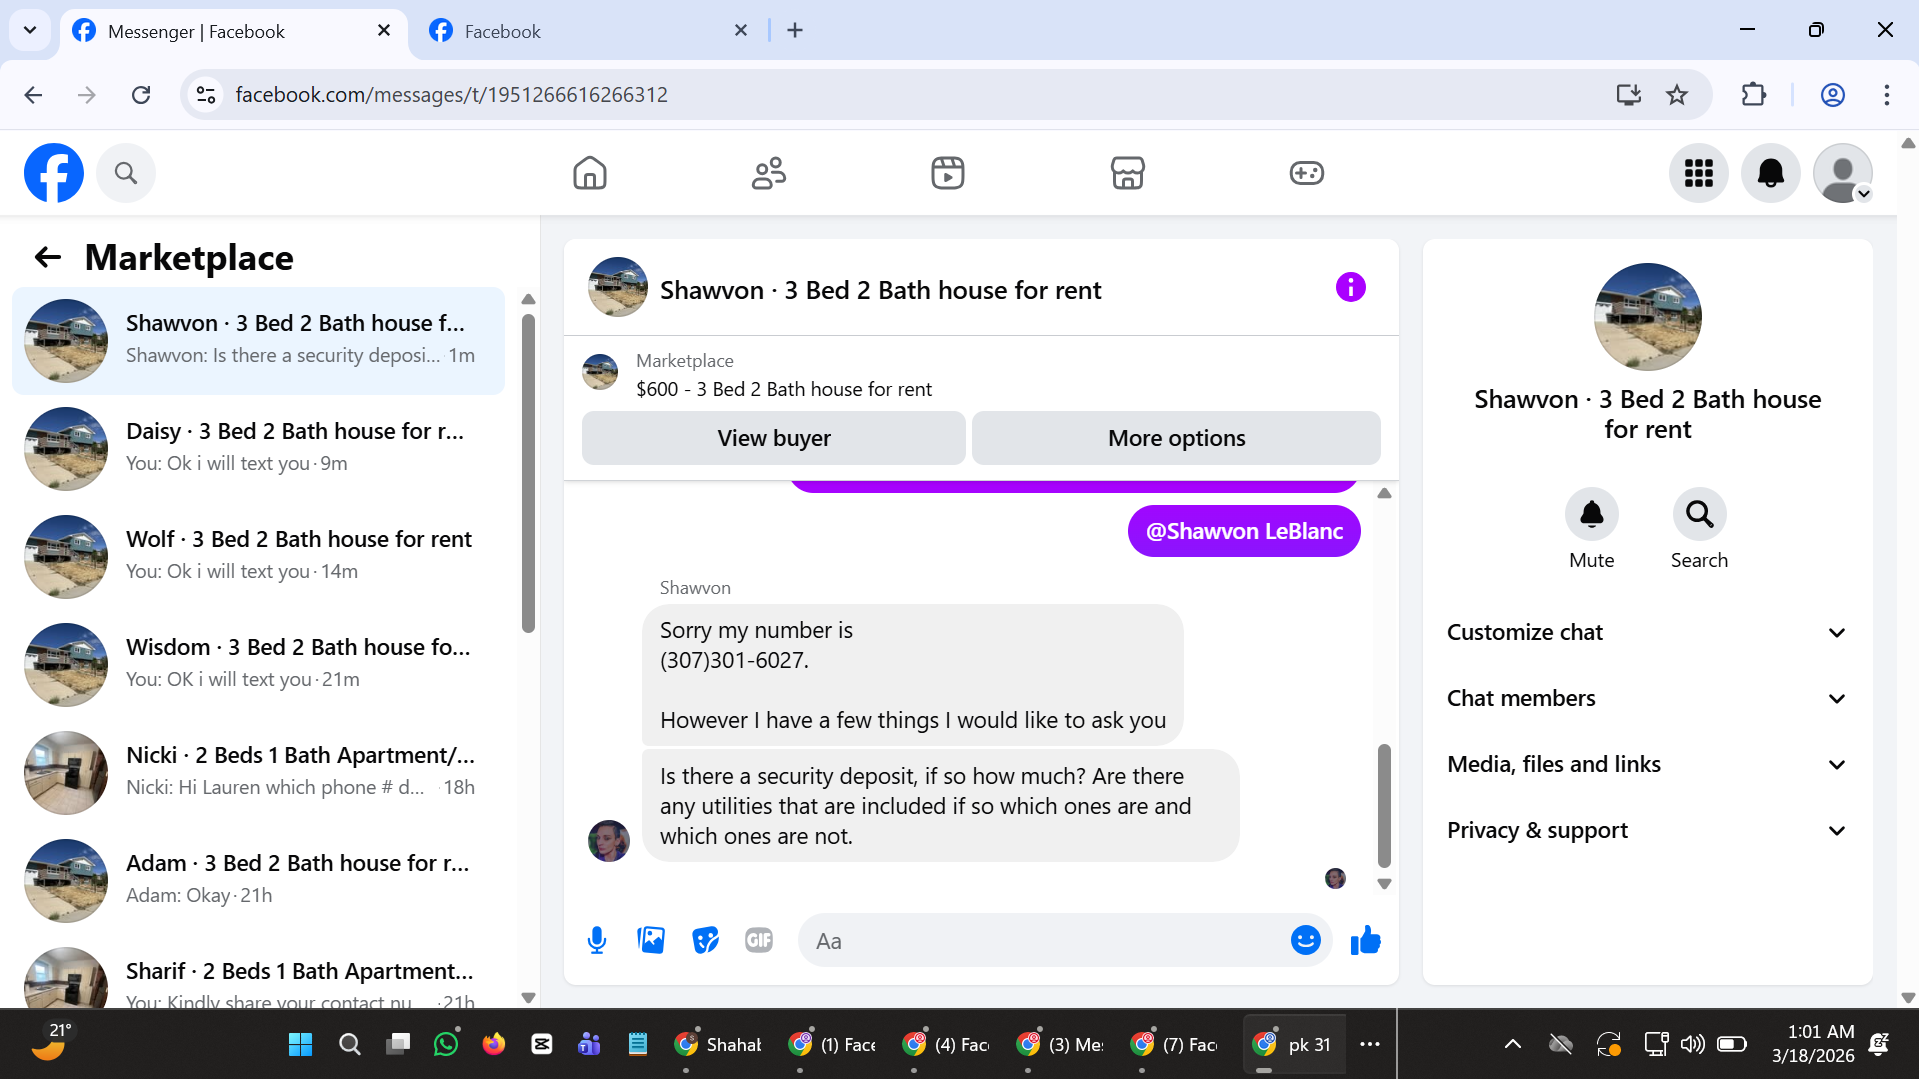Image resolution: width=1919 pixels, height=1079 pixels.
Task: Open the Facebook search magnifier
Action: pyautogui.click(x=126, y=173)
